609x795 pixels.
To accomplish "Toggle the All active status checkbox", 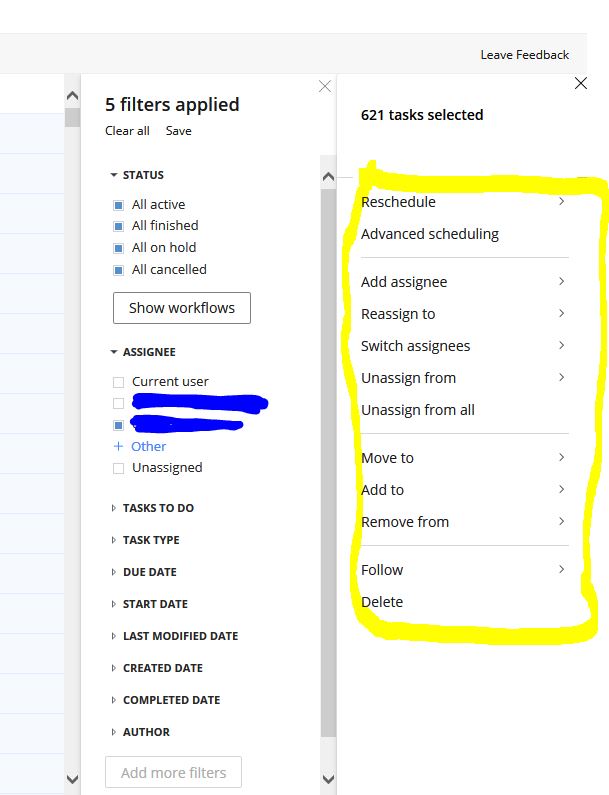I will pos(119,205).
